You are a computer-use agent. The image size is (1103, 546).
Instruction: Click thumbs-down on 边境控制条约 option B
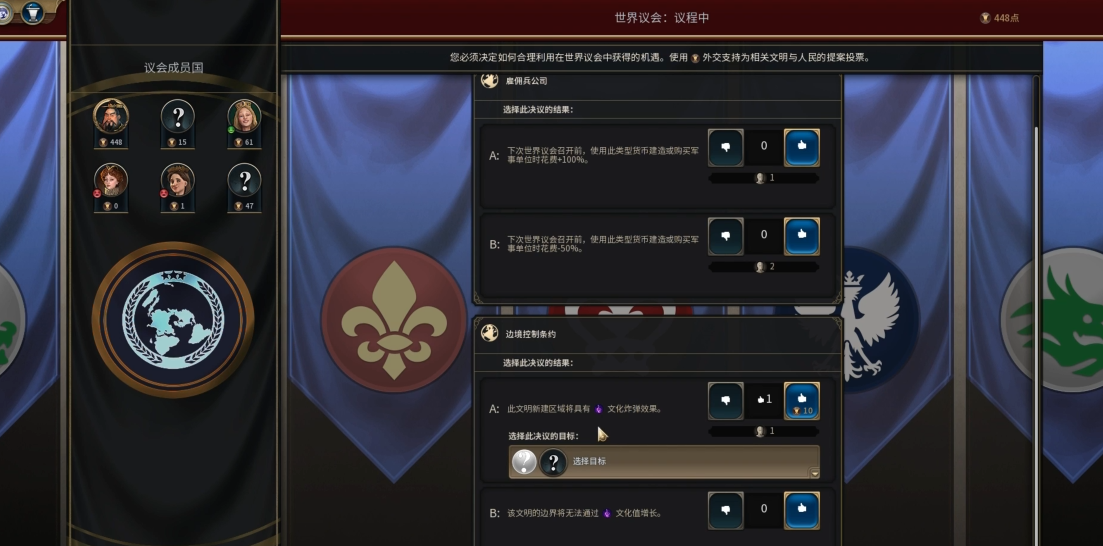point(725,511)
